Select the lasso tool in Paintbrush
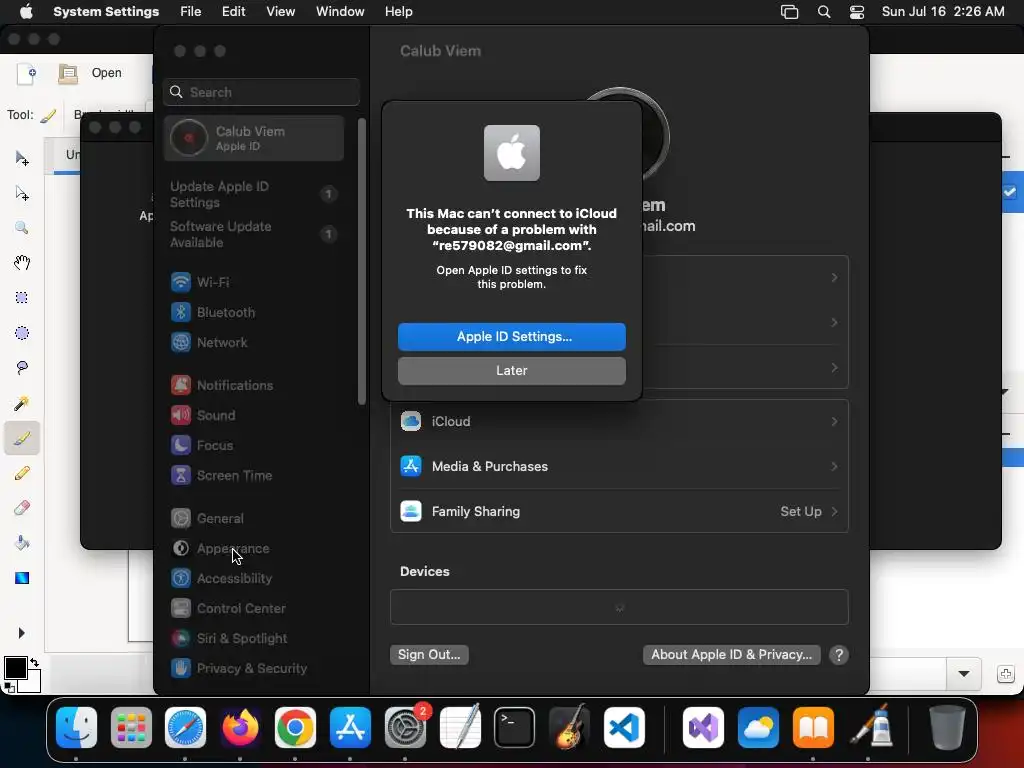The width and height of the screenshot is (1024, 768). [x=22, y=368]
